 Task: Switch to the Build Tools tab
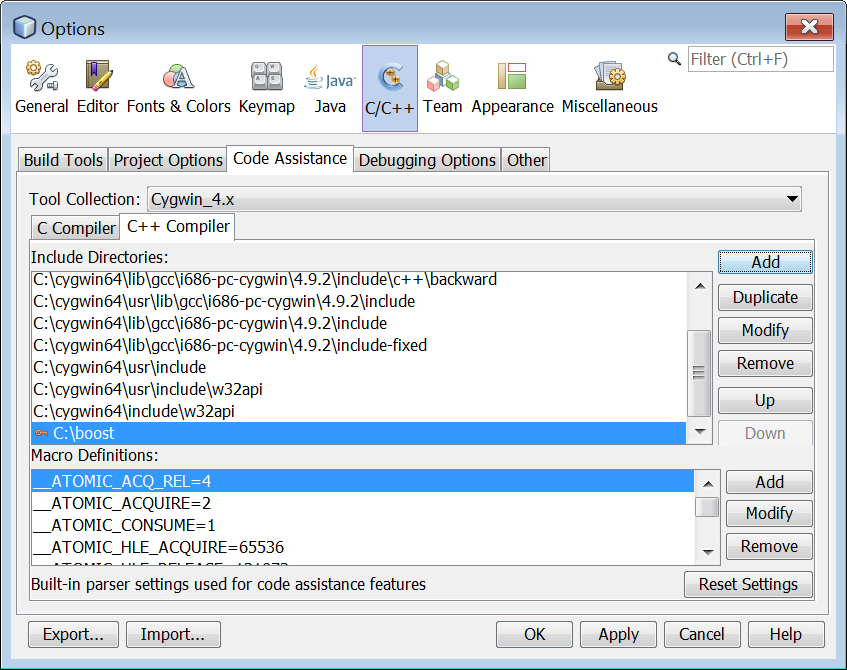pyautogui.click(x=63, y=160)
